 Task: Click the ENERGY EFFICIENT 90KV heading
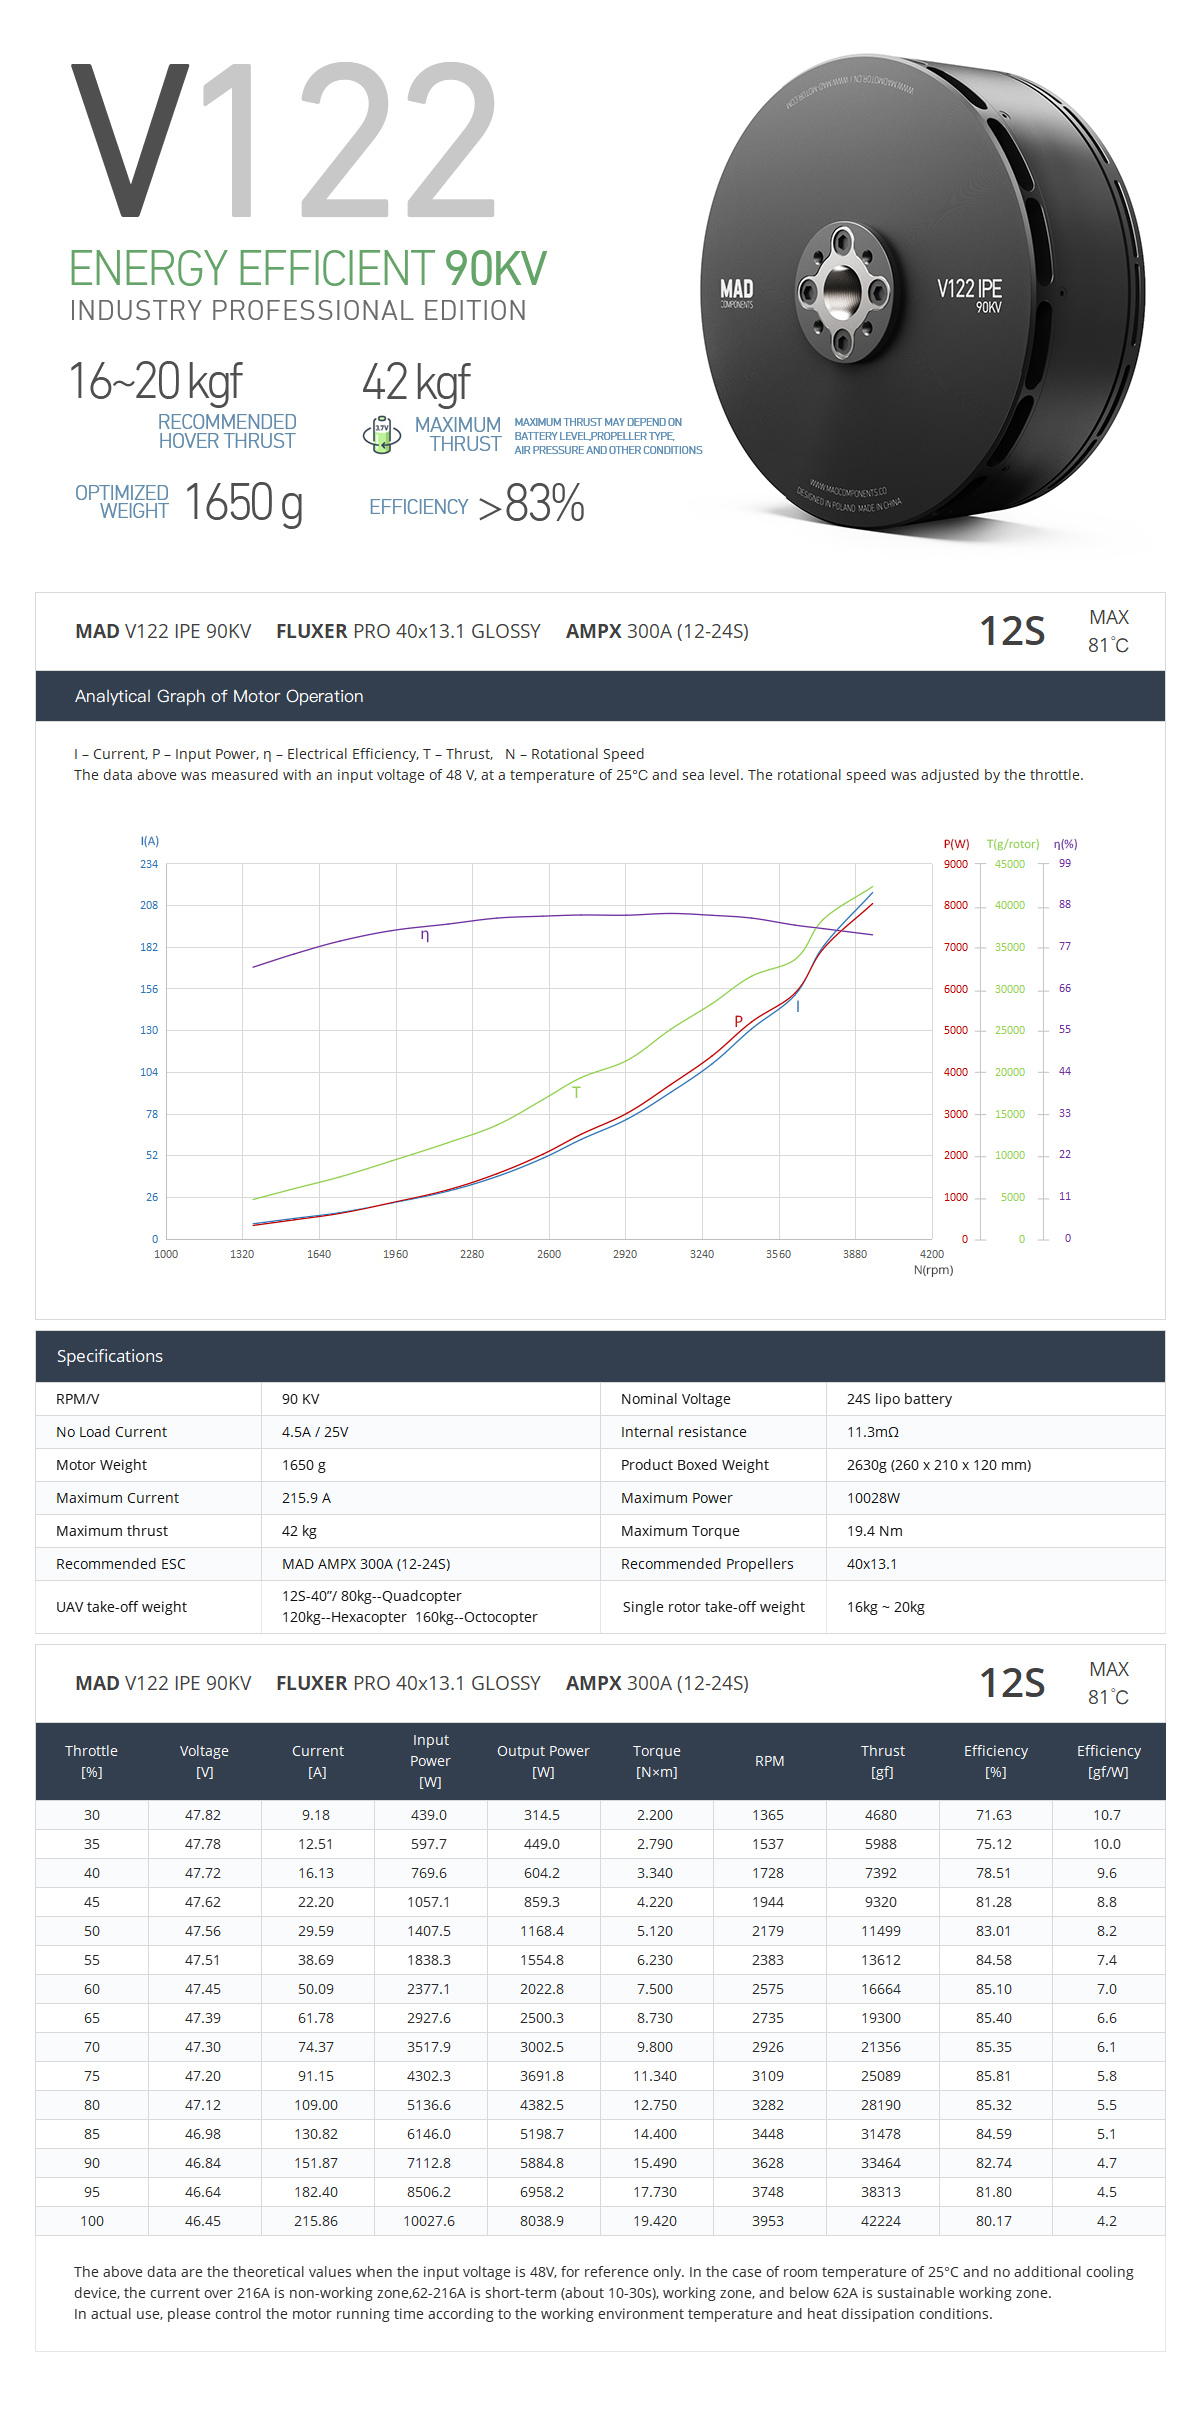(x=308, y=269)
